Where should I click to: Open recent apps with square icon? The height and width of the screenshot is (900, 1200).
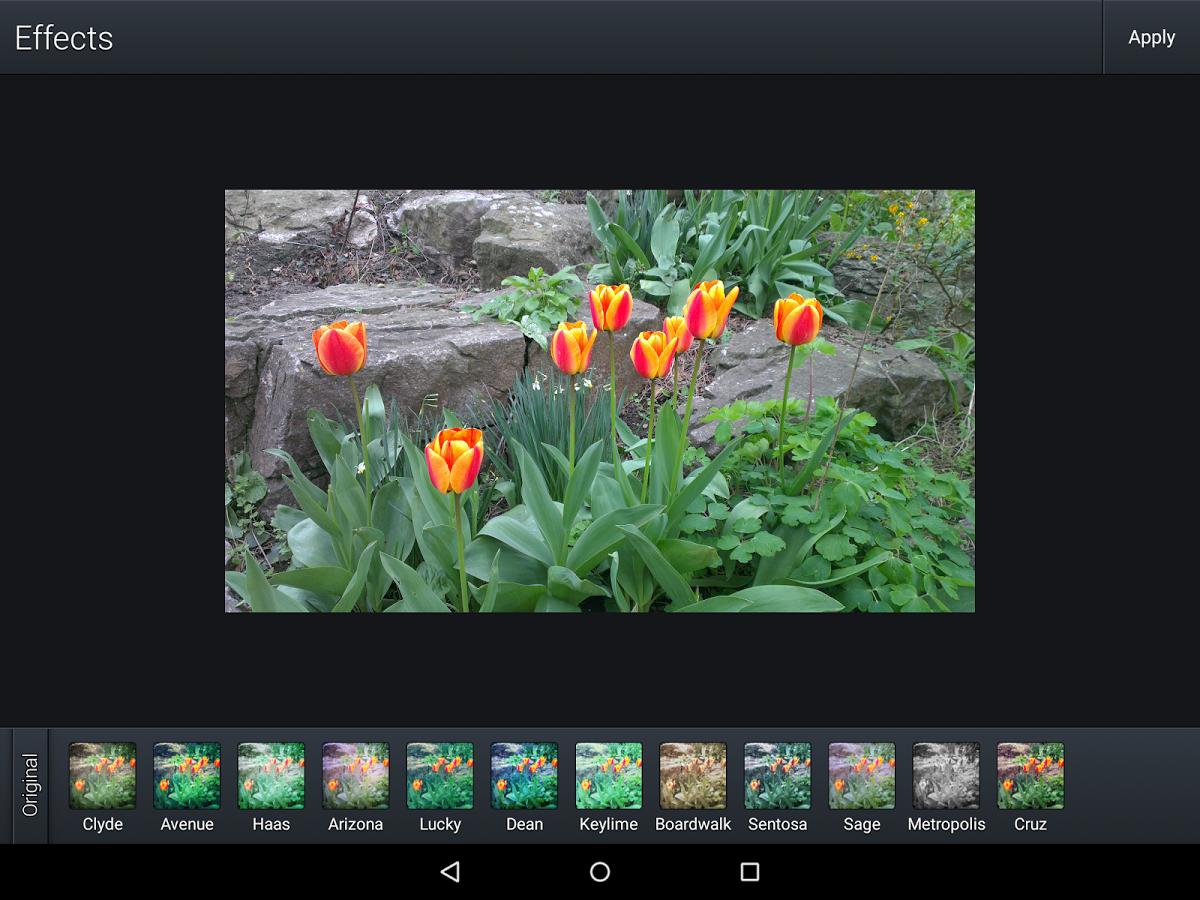click(x=750, y=872)
